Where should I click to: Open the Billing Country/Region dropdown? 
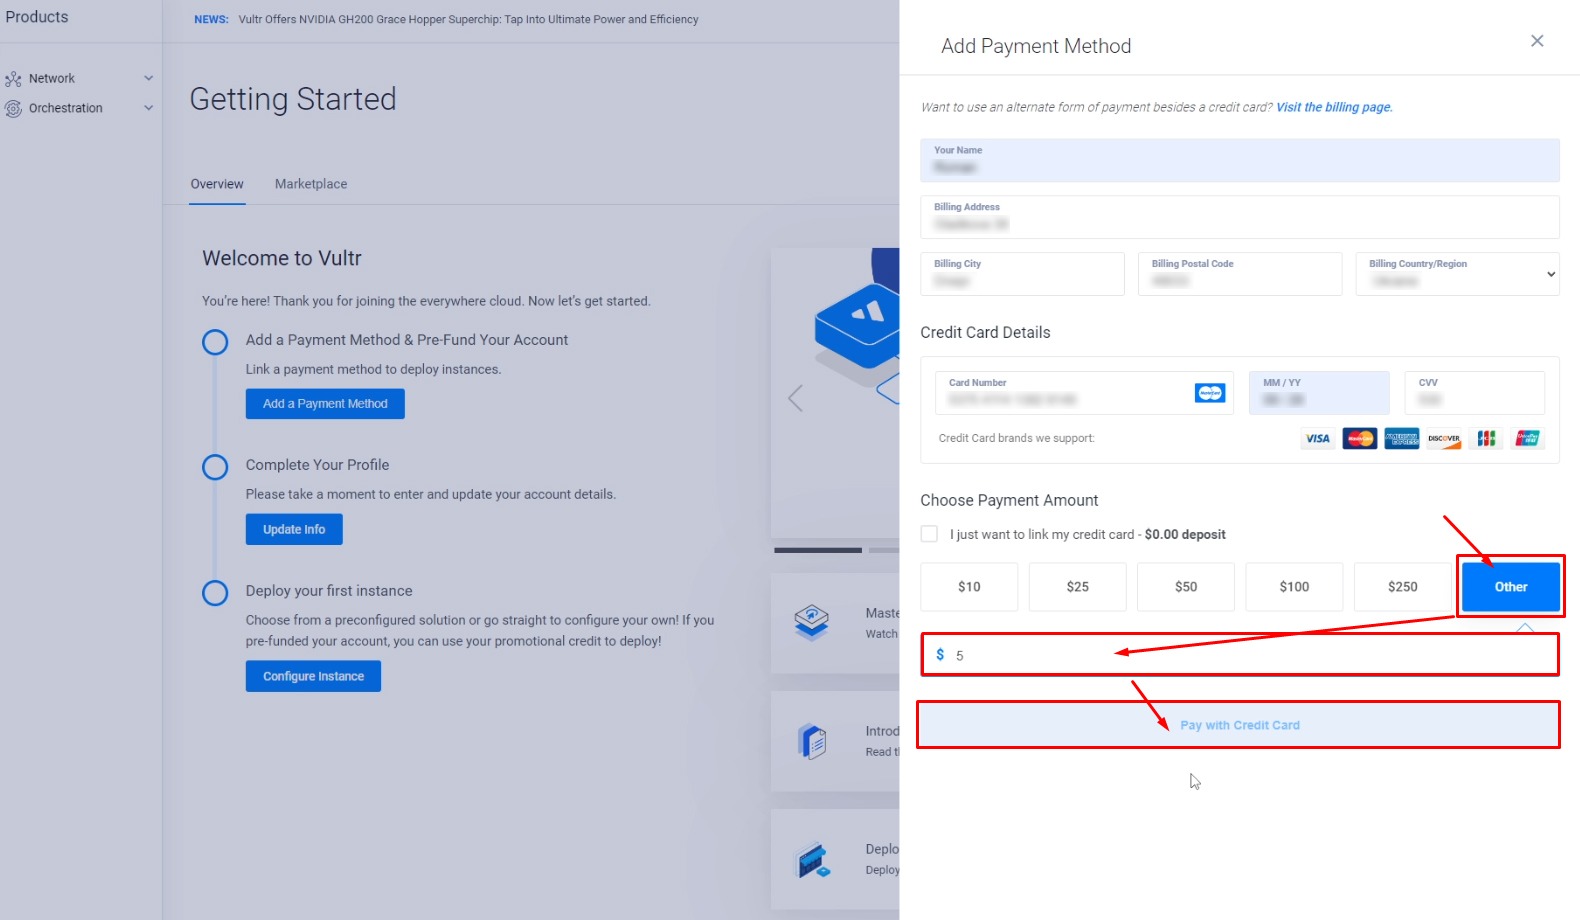coord(1457,274)
